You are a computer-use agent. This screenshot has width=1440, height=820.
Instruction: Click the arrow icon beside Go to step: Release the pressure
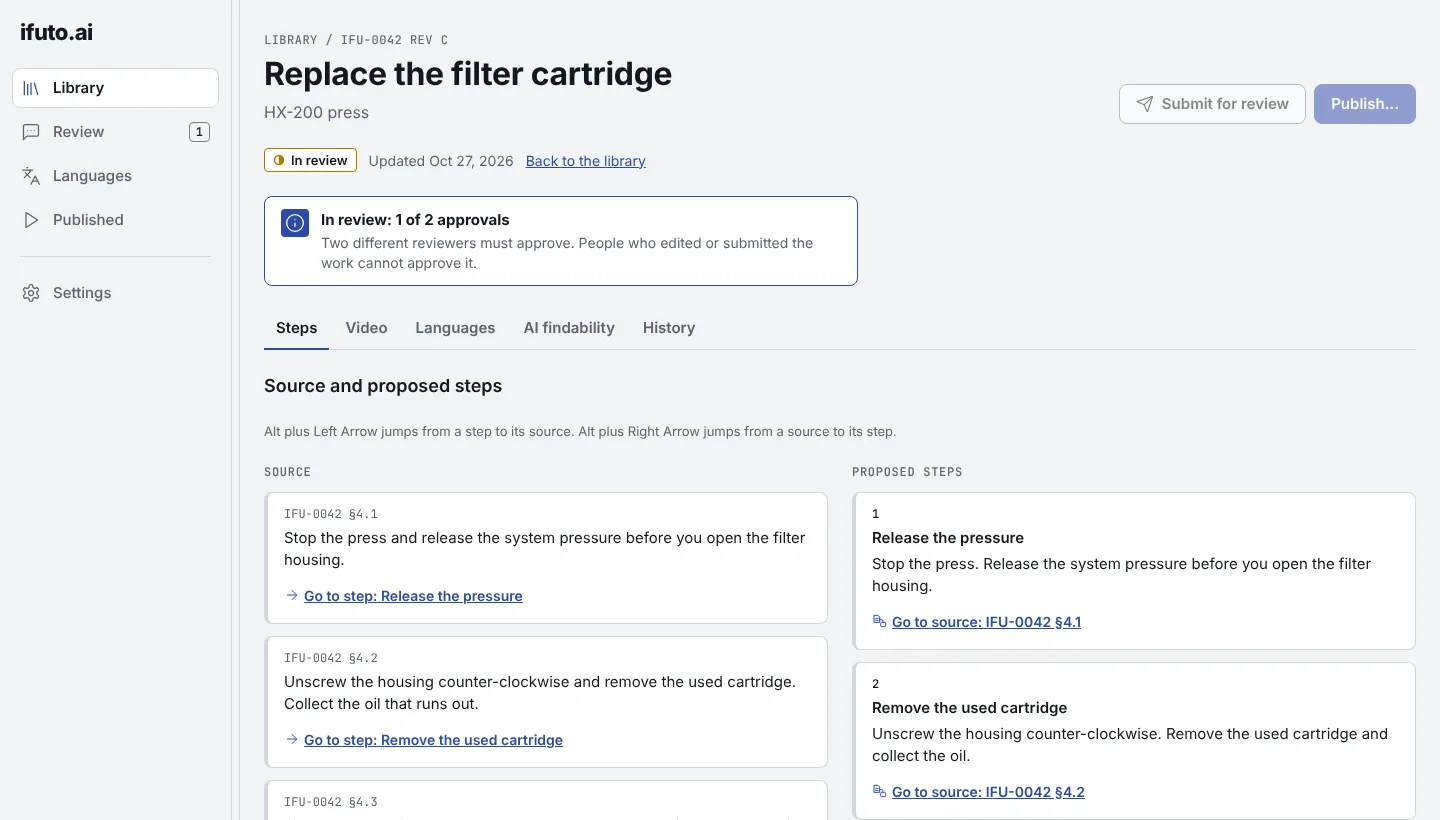(292, 595)
